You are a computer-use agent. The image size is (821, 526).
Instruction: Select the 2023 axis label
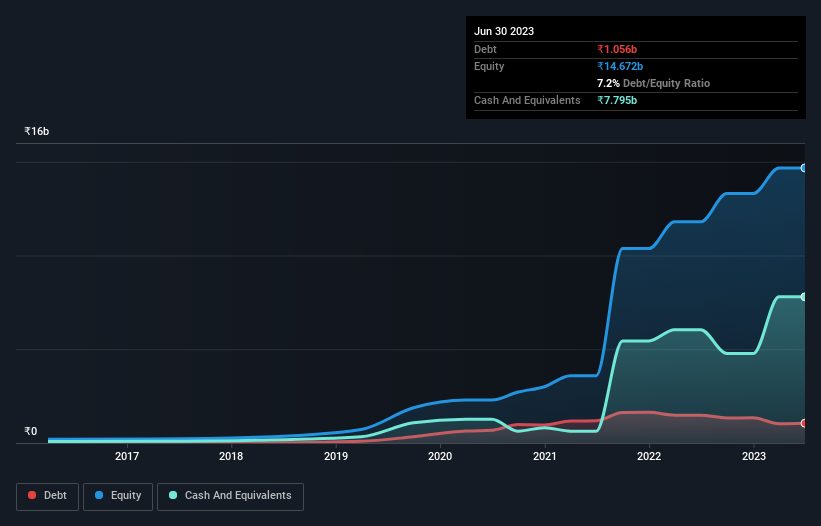point(753,456)
